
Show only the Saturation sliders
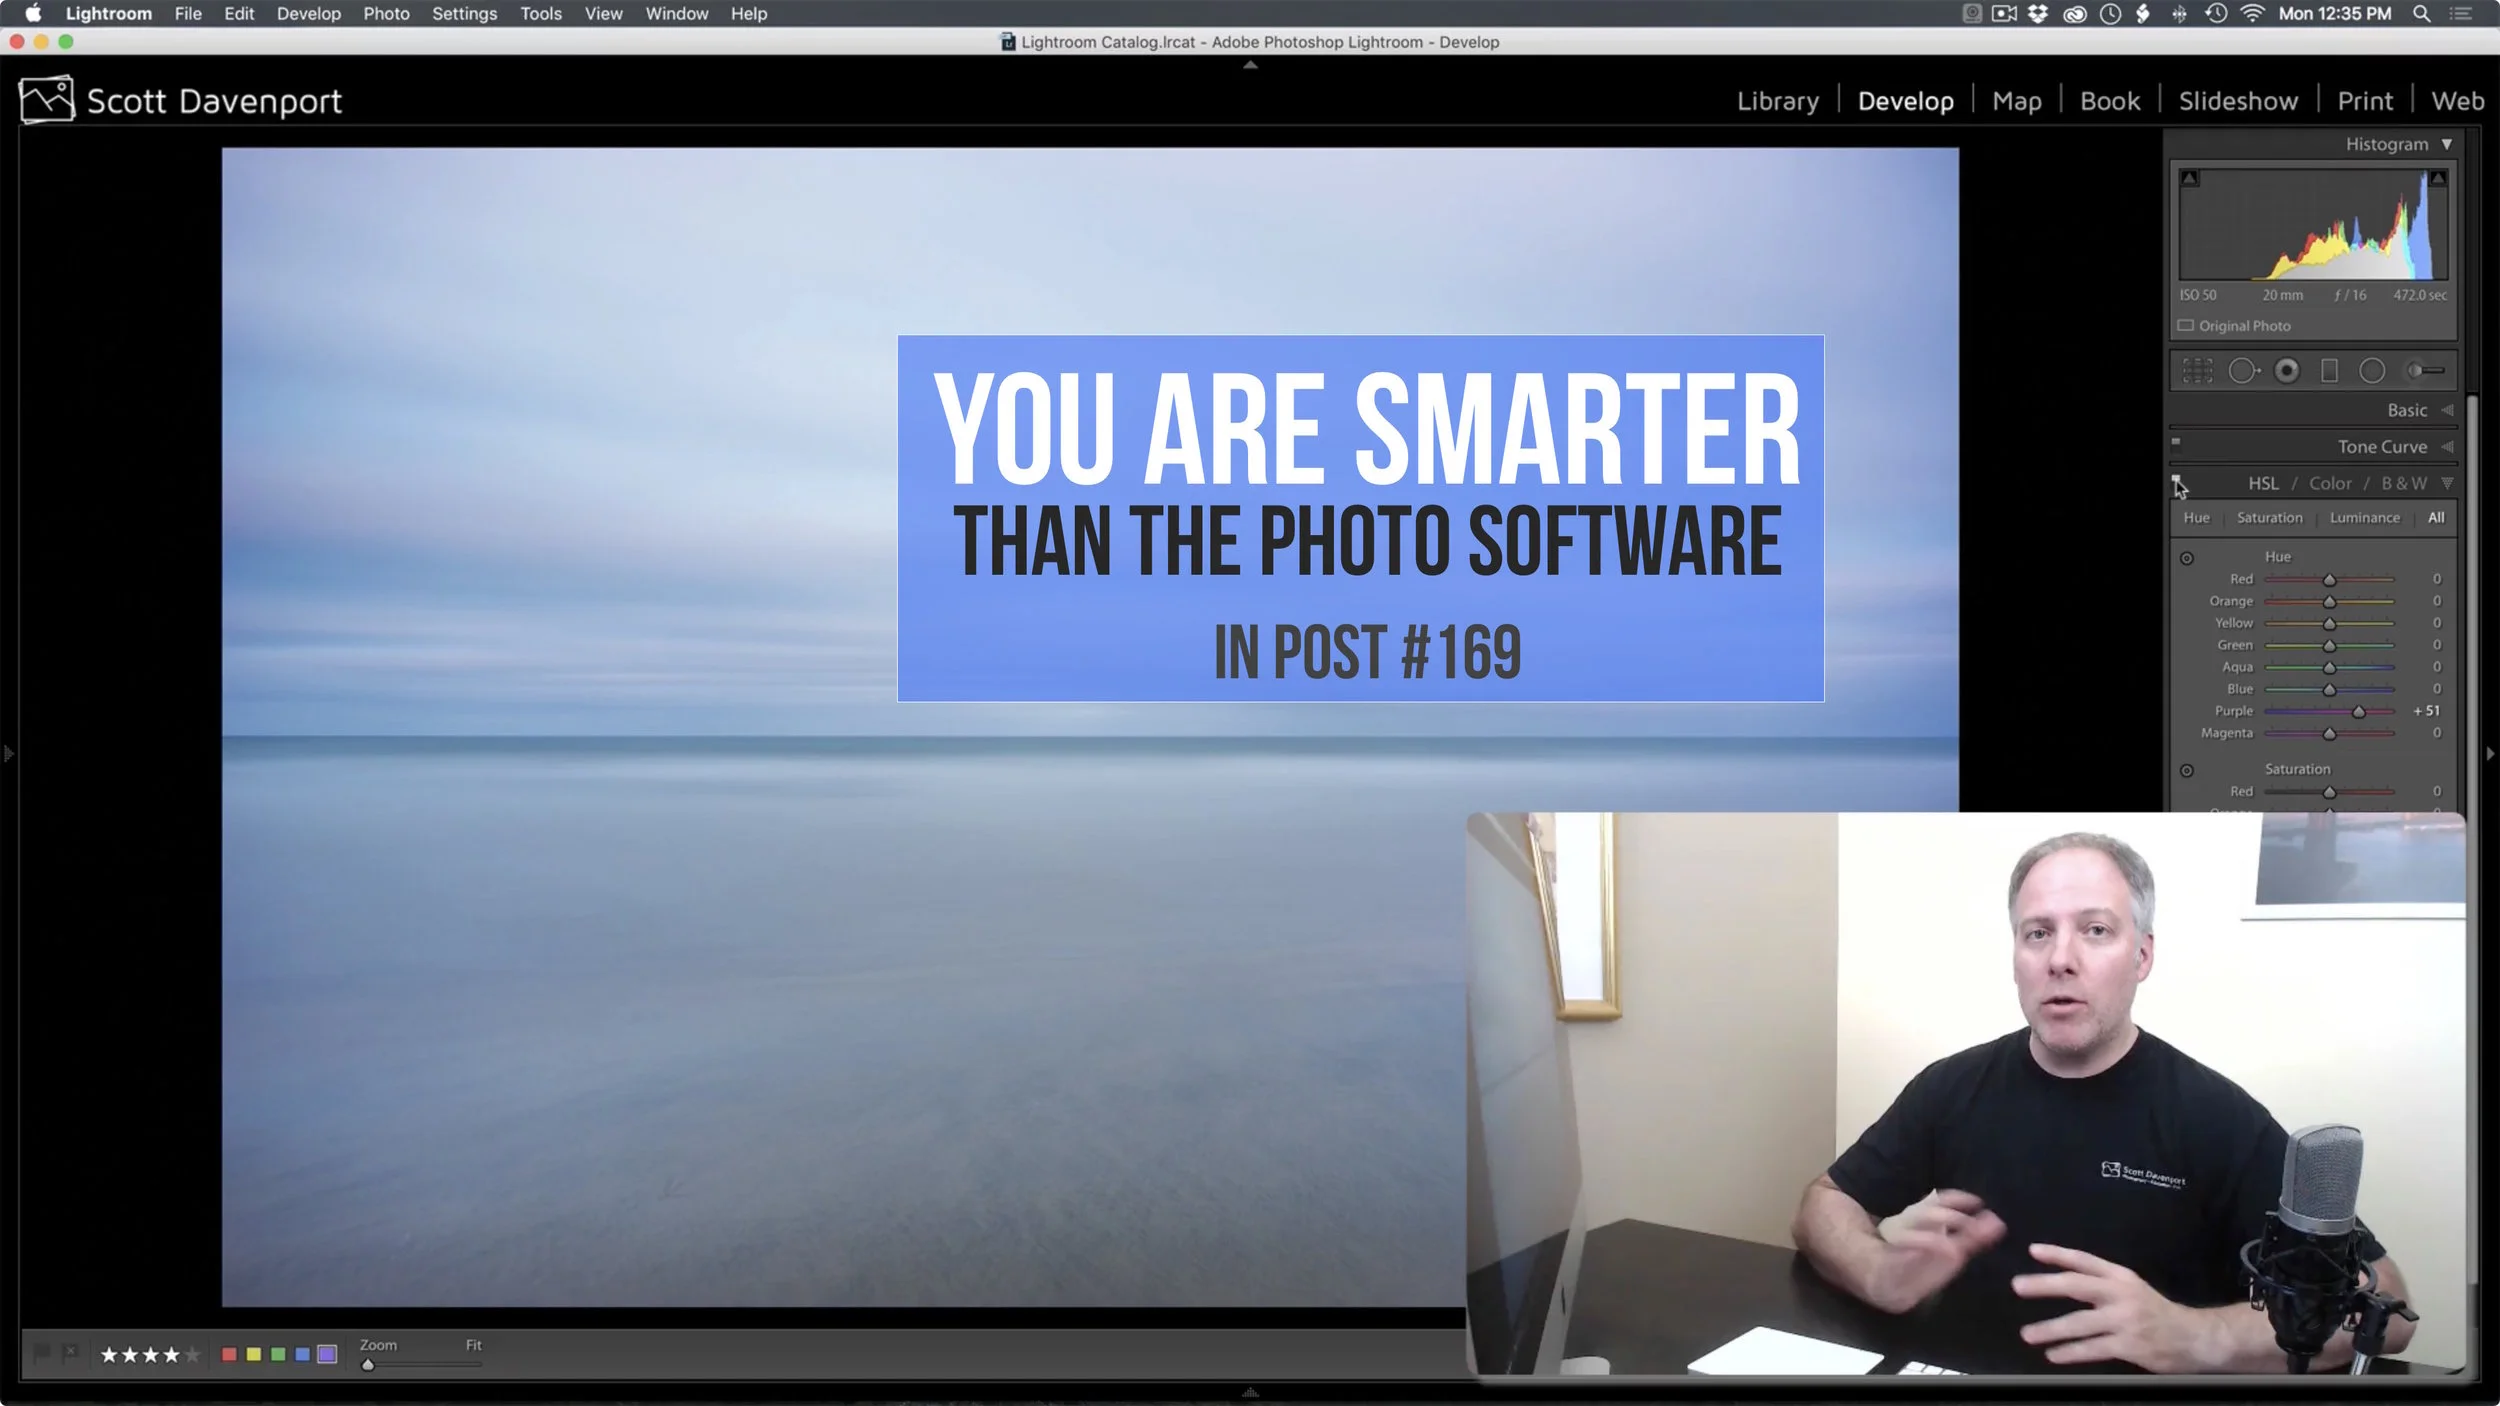(2269, 518)
